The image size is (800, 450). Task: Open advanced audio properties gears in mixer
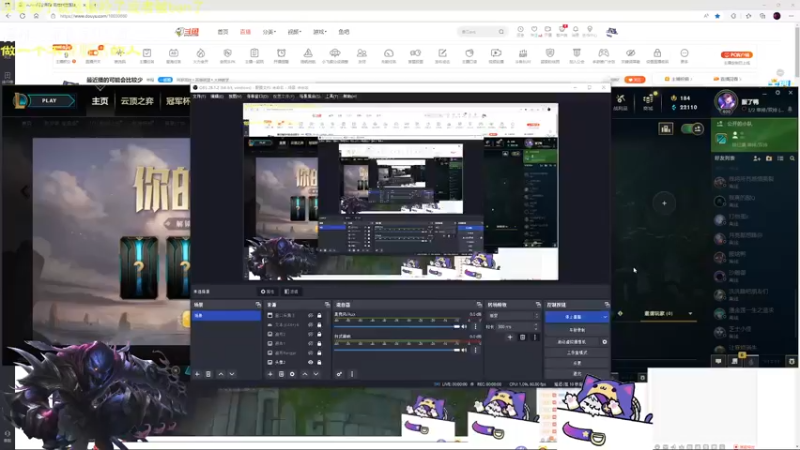coord(339,374)
